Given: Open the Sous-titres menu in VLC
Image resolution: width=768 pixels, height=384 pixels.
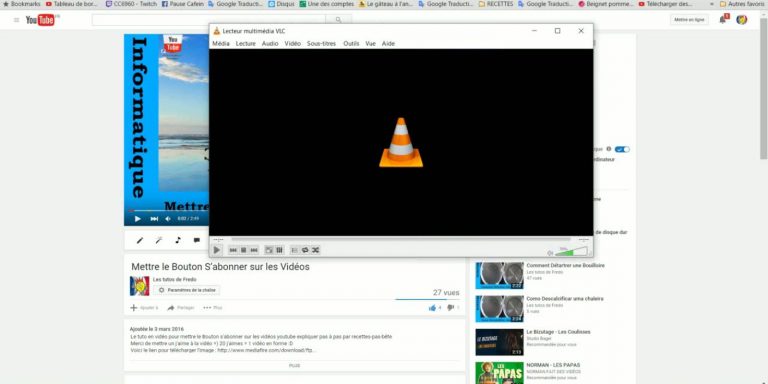Looking at the screenshot, I should click(321, 44).
